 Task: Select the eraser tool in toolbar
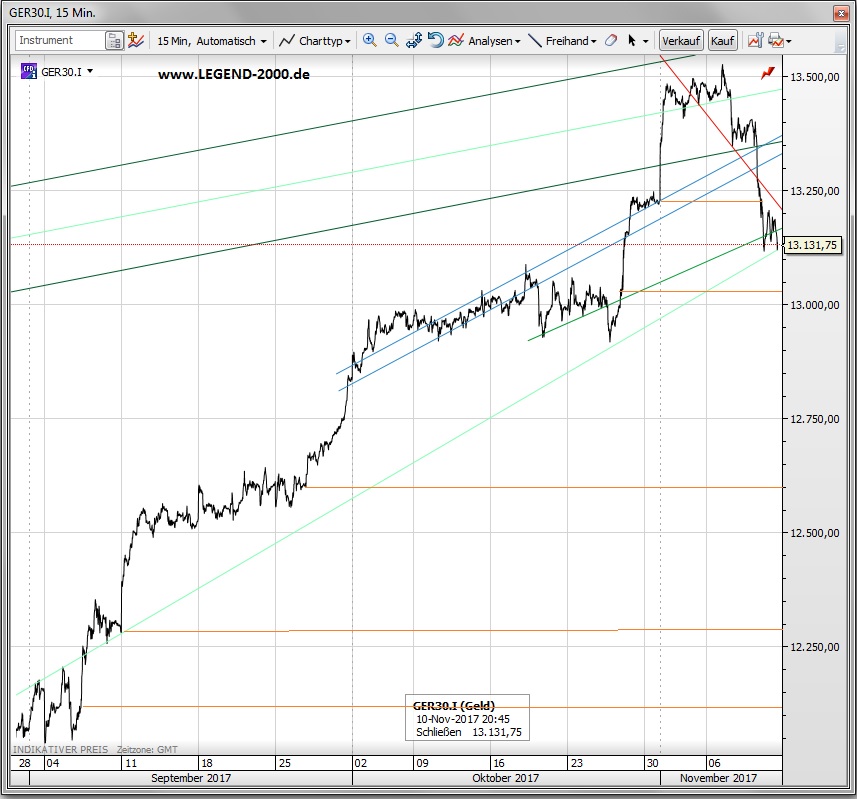[x=612, y=41]
